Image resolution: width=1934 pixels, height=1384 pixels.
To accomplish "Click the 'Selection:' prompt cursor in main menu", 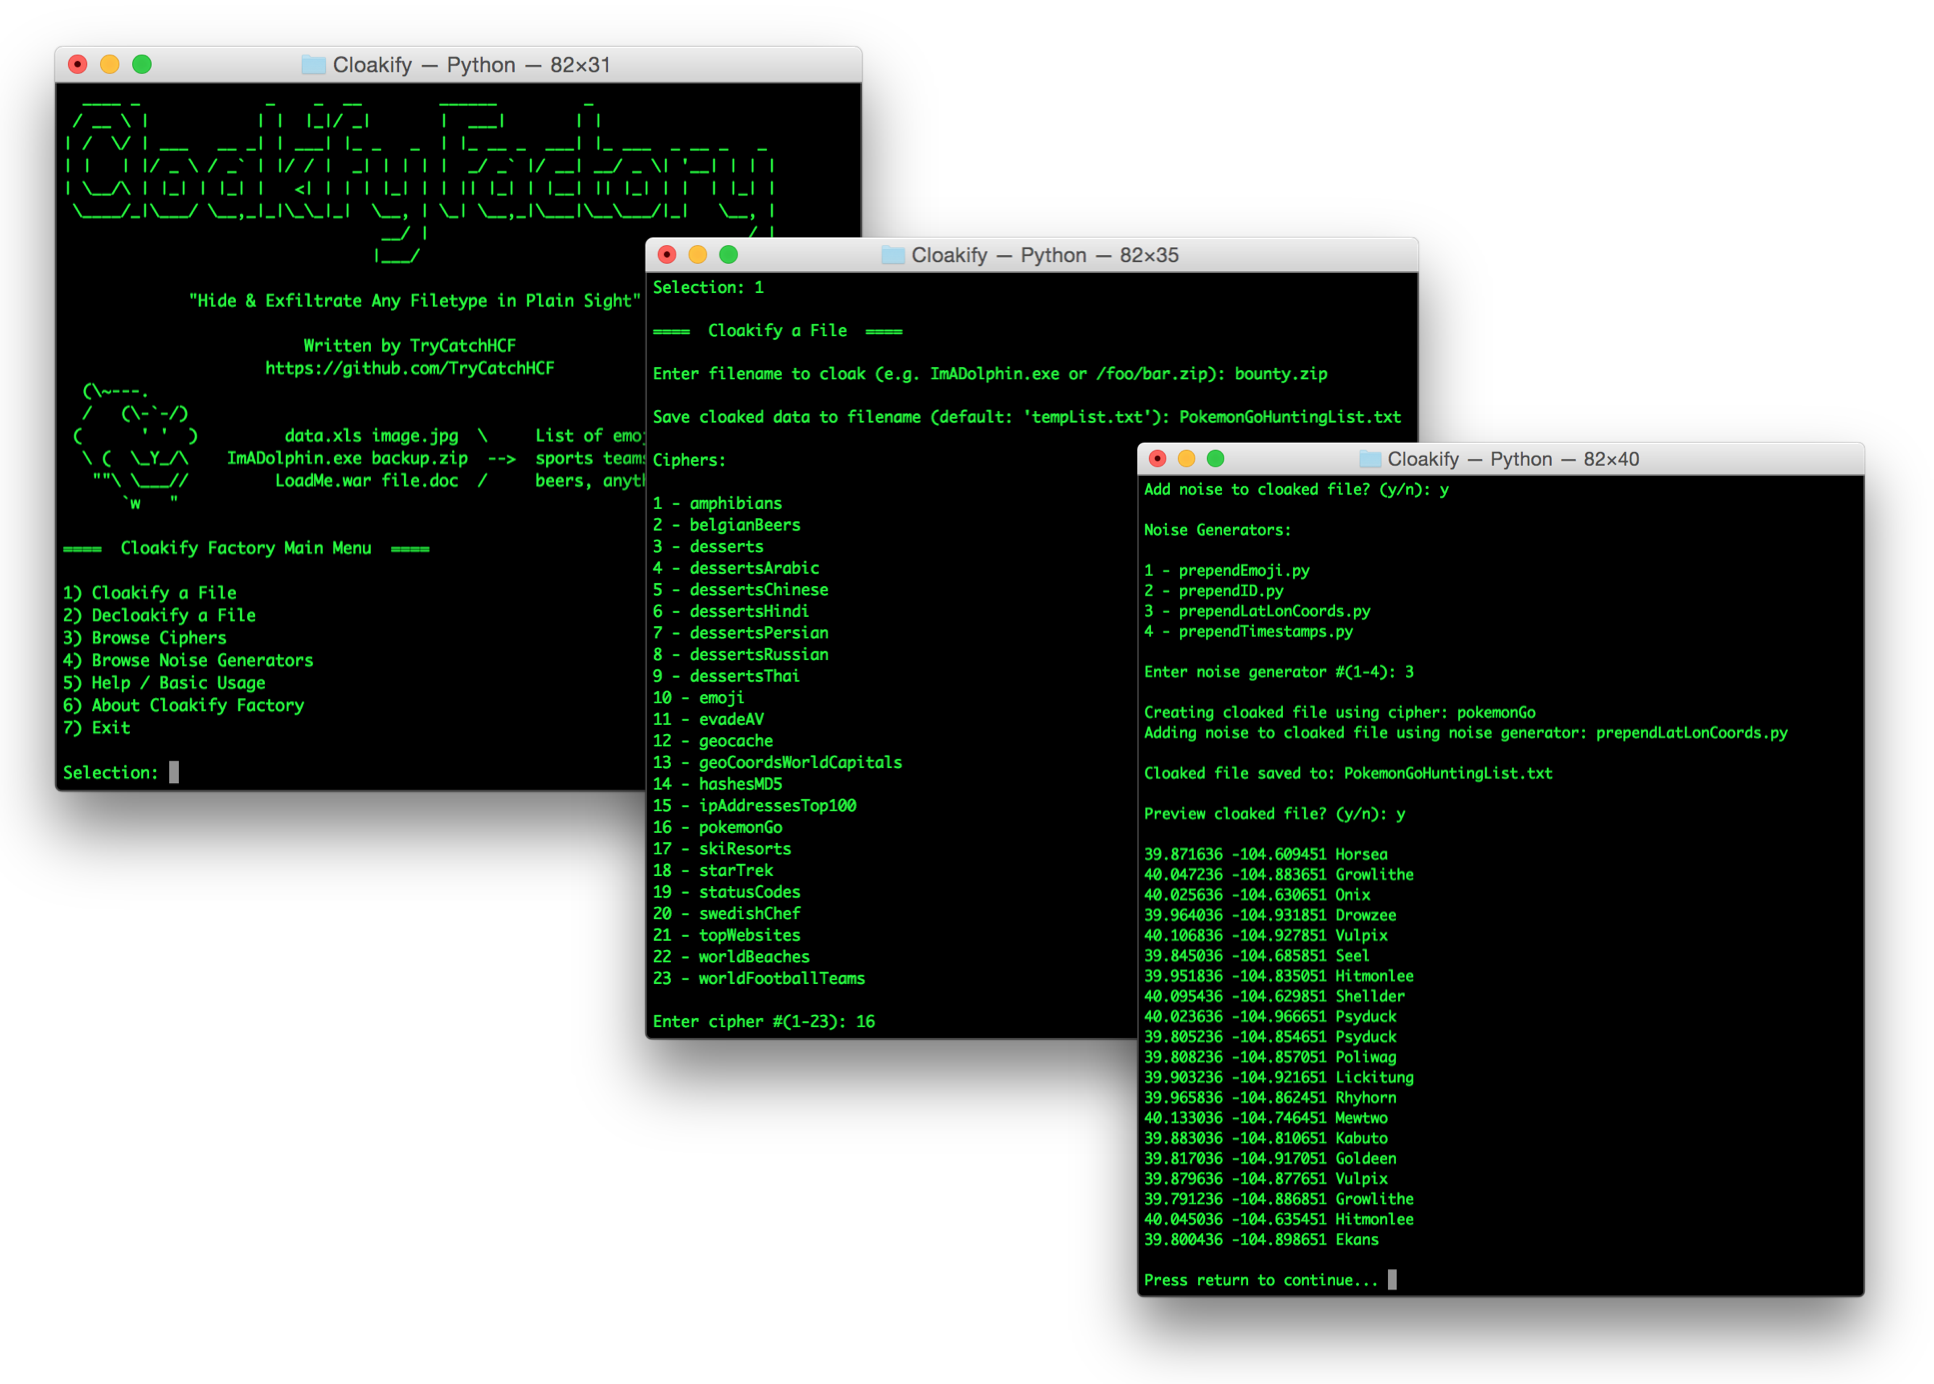I will coord(174,772).
